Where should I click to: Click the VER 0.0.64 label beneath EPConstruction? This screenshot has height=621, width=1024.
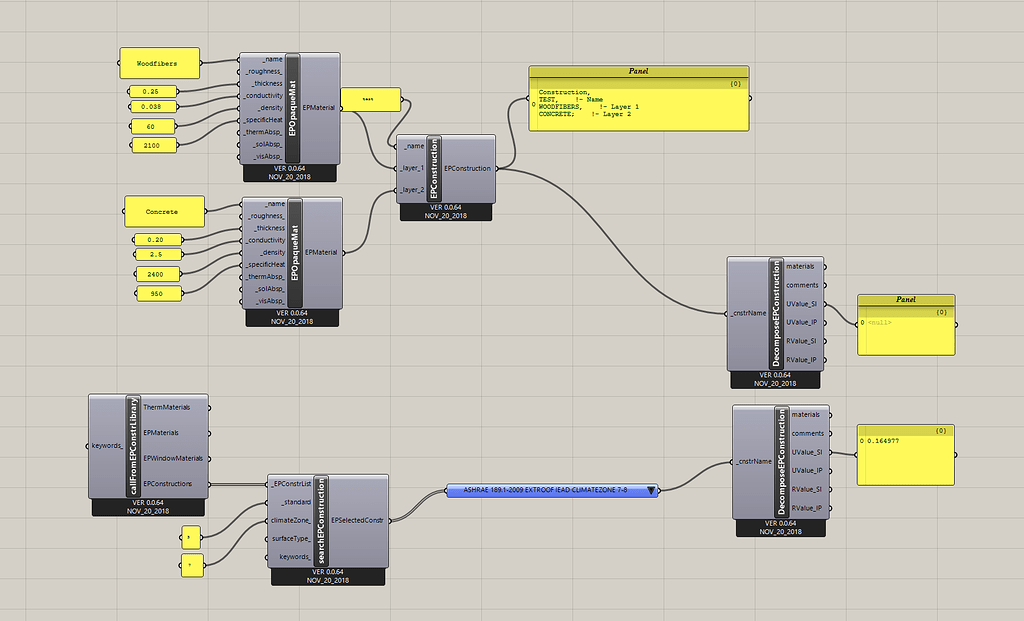pyautogui.click(x=445, y=208)
